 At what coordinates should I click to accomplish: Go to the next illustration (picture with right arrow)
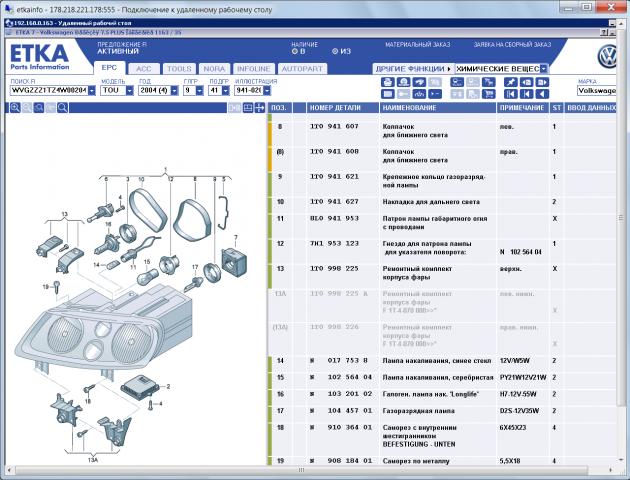[542, 82]
